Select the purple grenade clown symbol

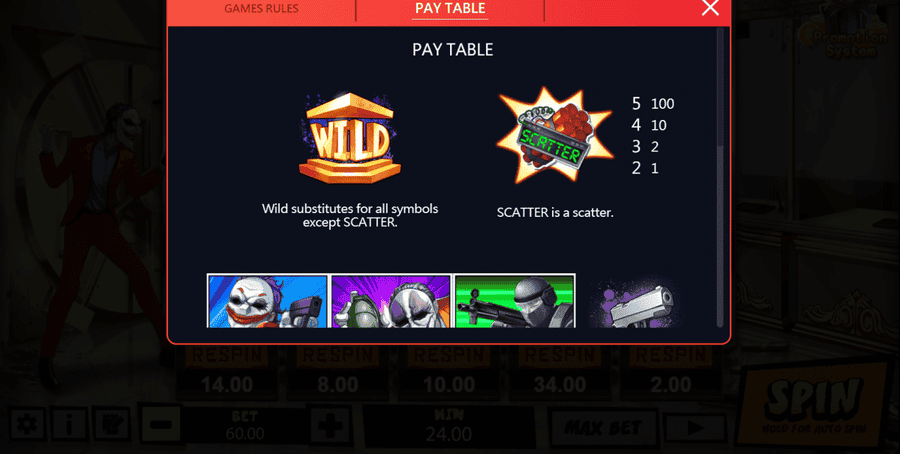tap(391, 301)
